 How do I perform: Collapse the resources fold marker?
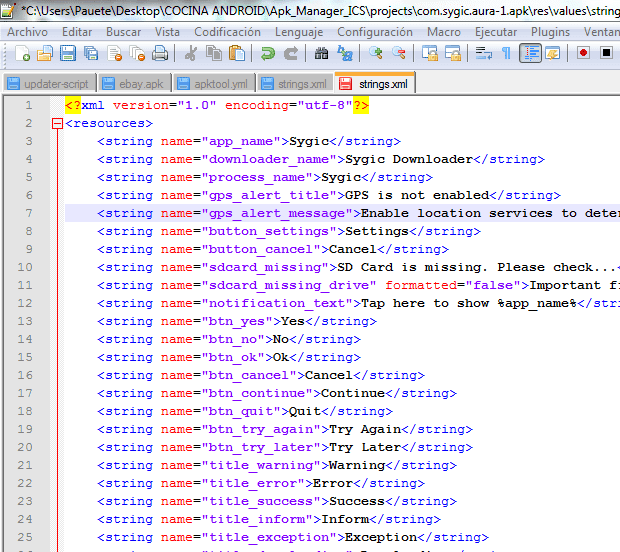tap(57, 124)
